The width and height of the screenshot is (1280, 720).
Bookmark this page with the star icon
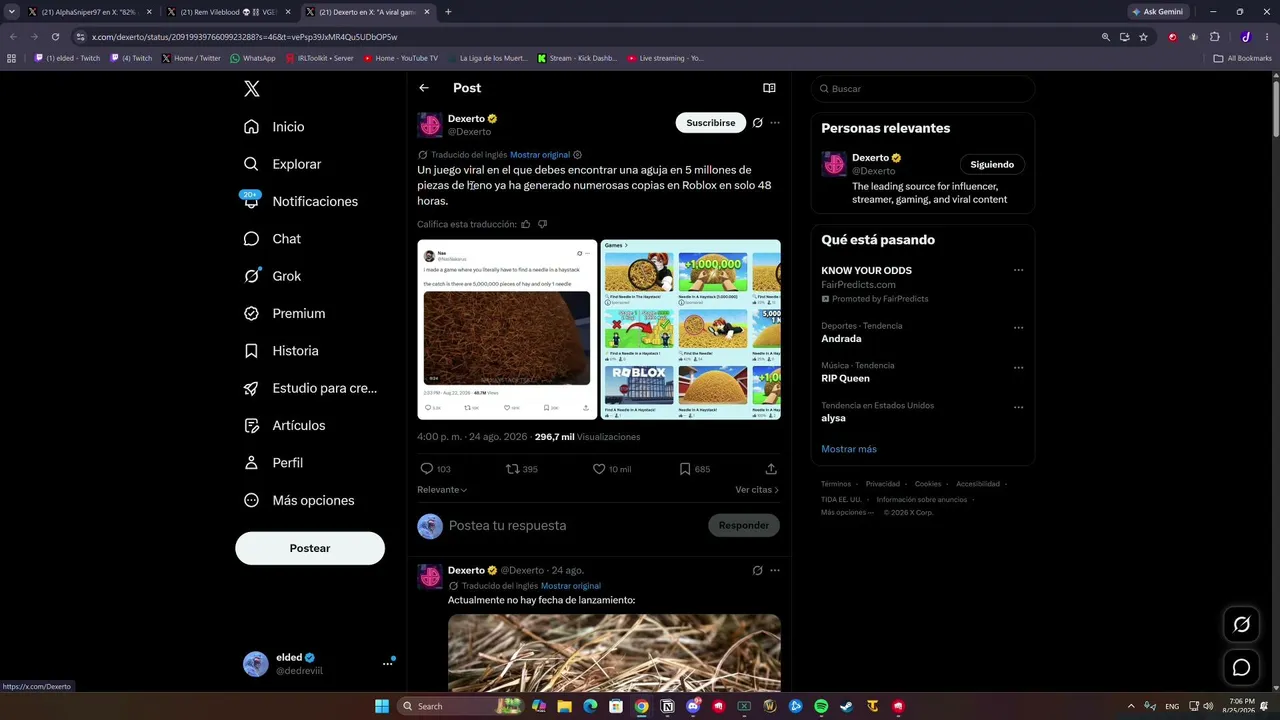click(1143, 37)
